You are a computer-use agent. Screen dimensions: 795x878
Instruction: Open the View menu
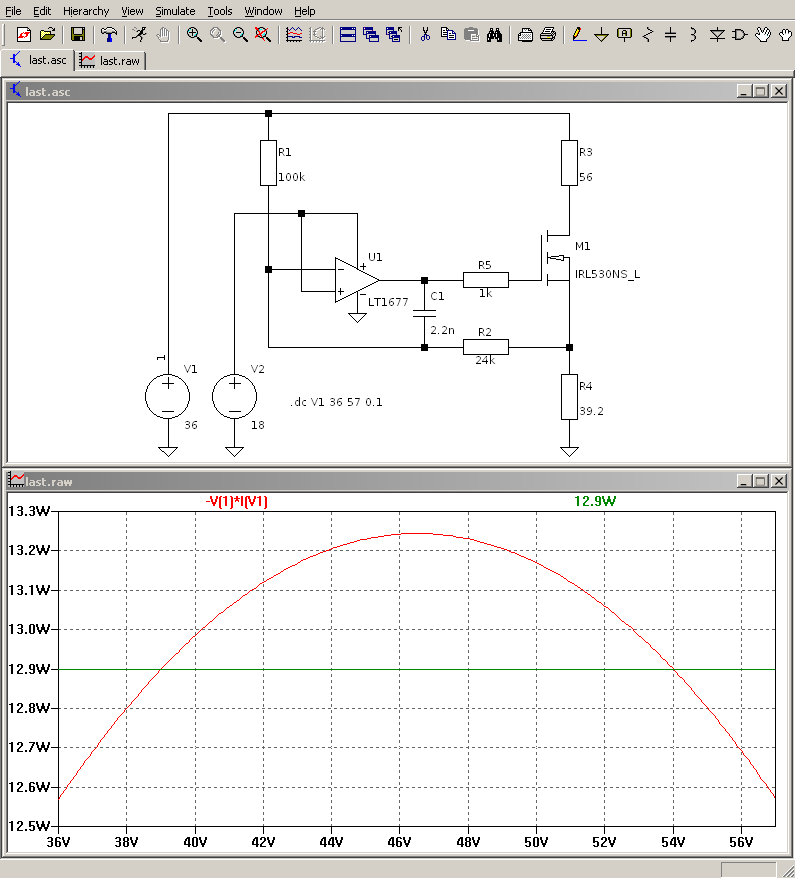[132, 11]
